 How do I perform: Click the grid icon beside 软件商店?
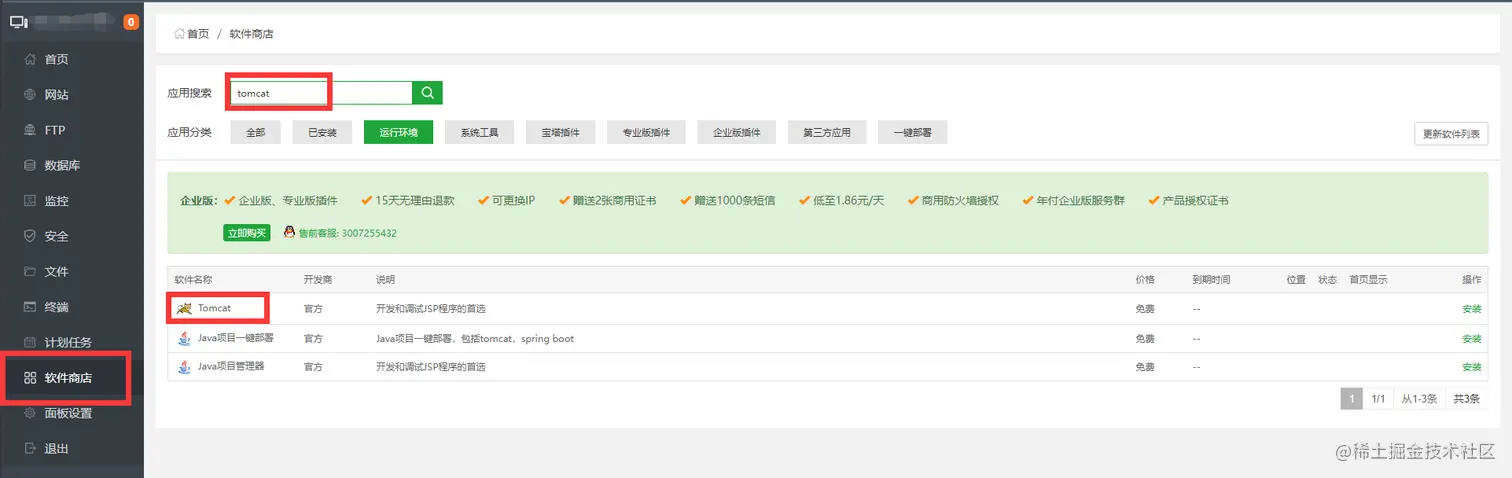point(30,378)
